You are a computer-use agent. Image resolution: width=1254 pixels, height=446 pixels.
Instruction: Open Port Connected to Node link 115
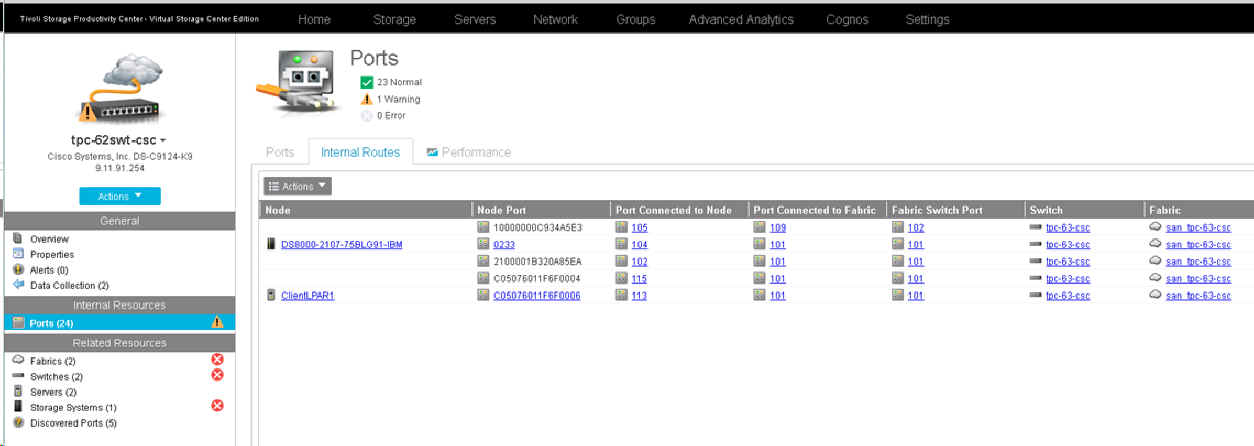(639, 278)
